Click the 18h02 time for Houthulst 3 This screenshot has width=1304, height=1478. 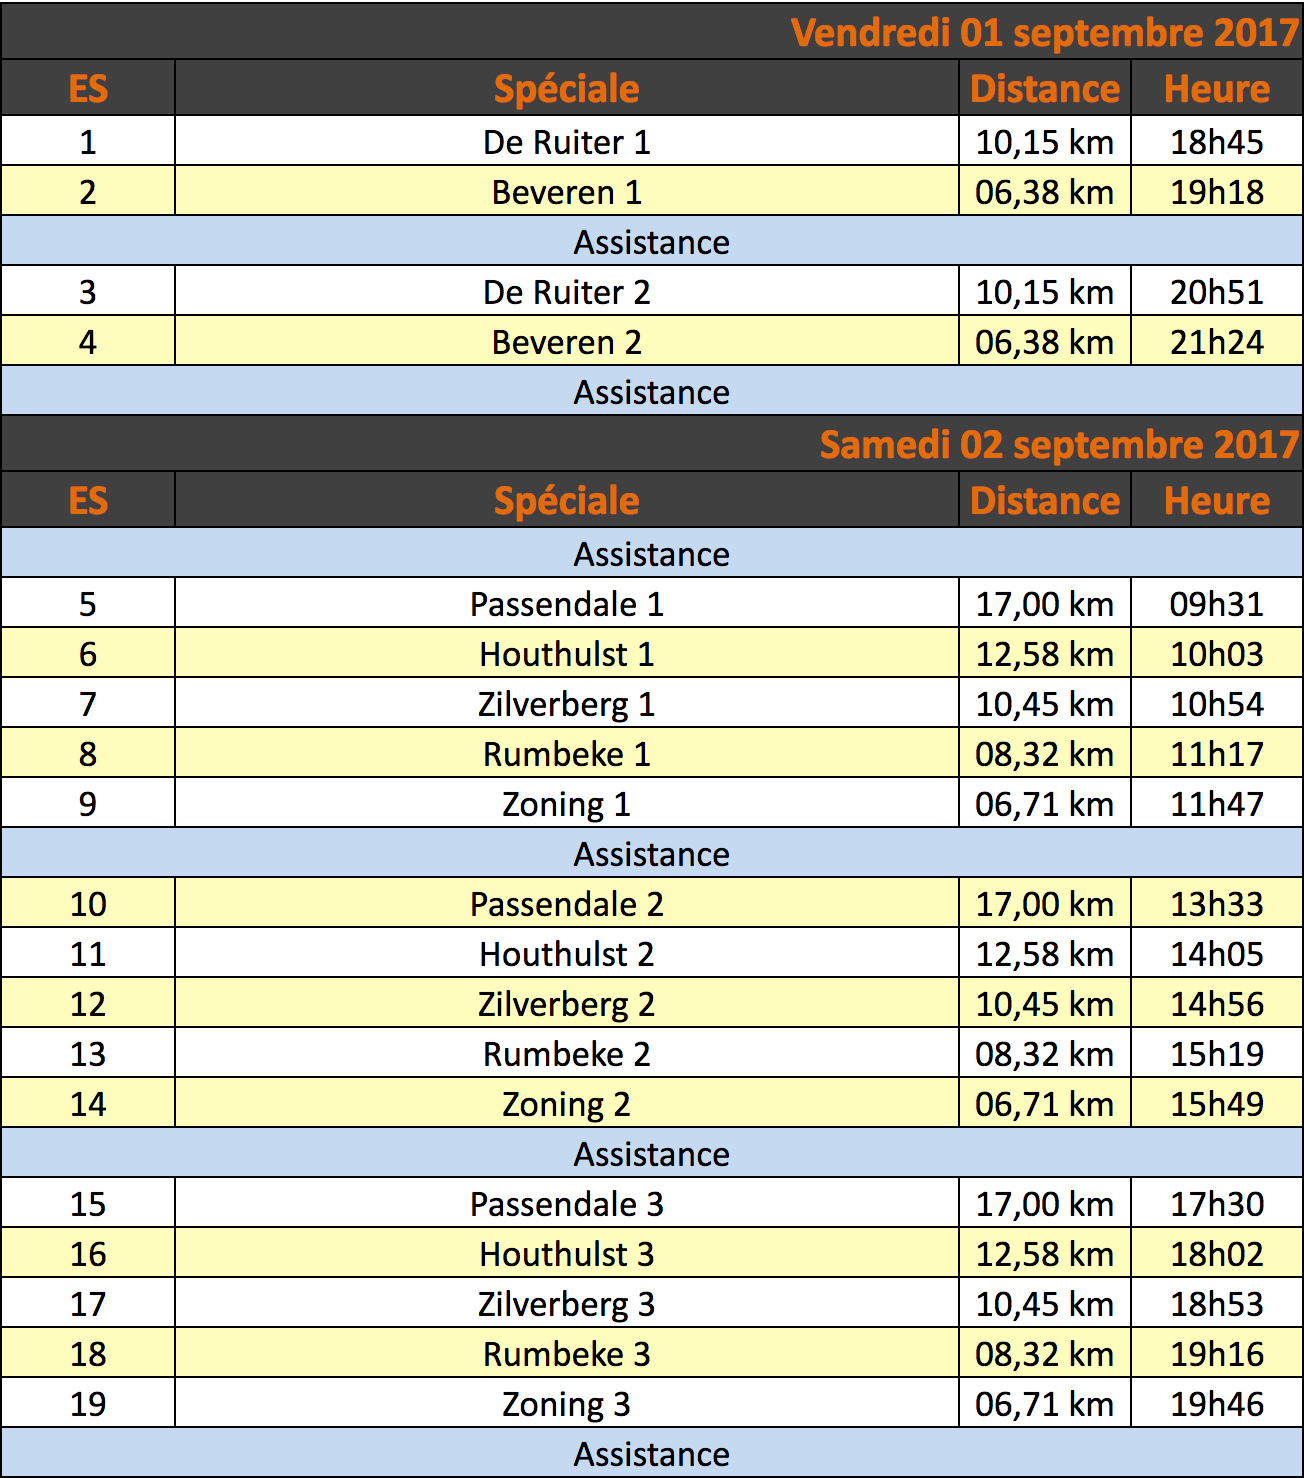(1217, 1253)
